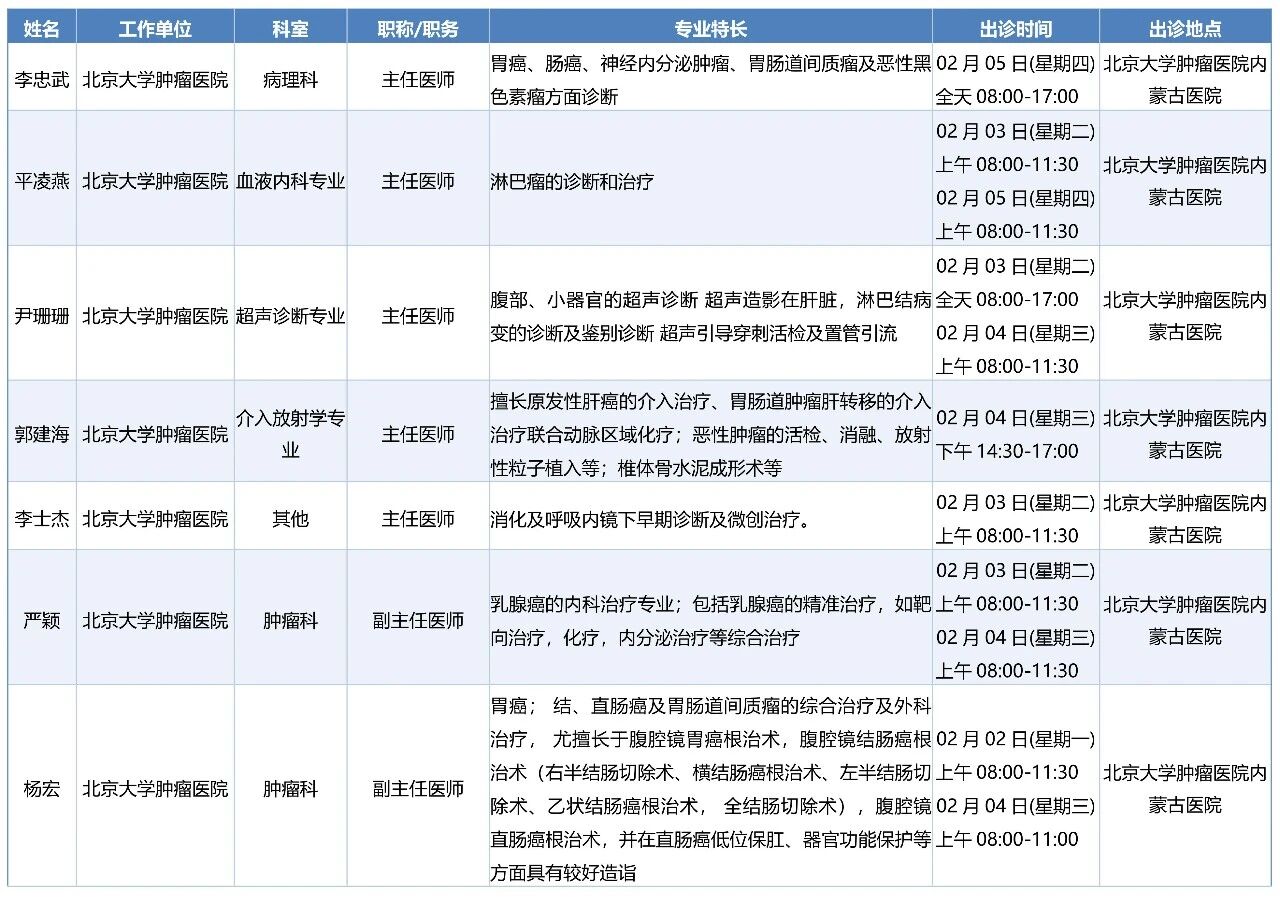1280x905 pixels.
Task: Click the name cell 严颖
Action: coord(42,620)
